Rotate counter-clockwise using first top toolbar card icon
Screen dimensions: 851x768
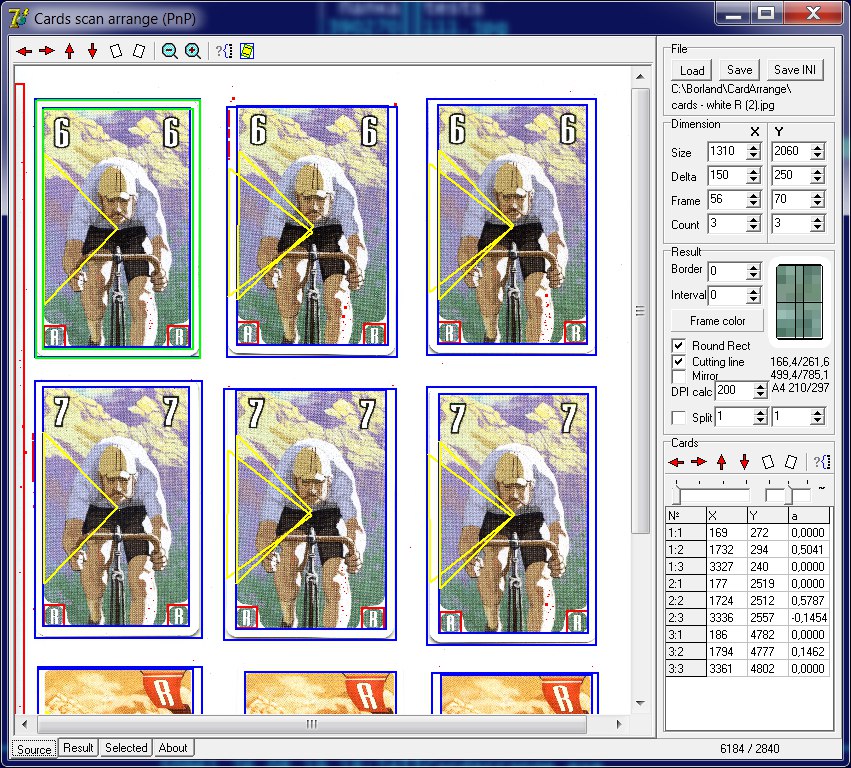pos(116,51)
